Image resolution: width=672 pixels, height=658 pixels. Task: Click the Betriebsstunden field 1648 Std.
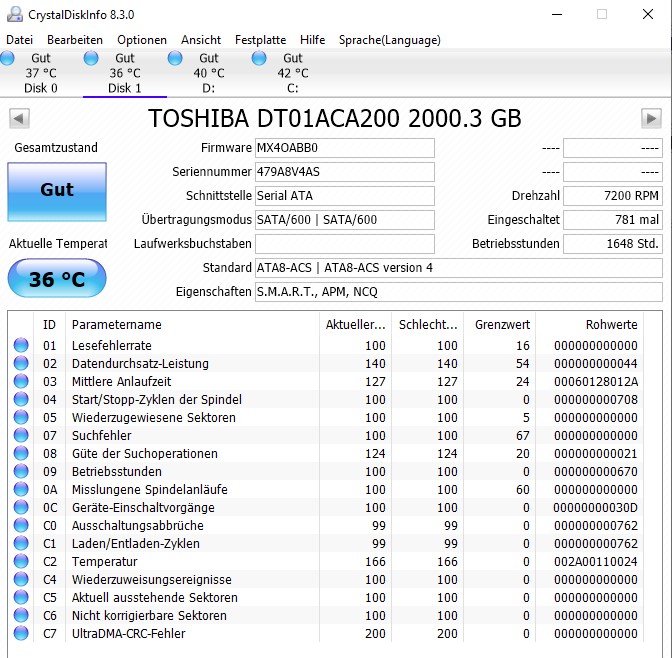tap(613, 244)
